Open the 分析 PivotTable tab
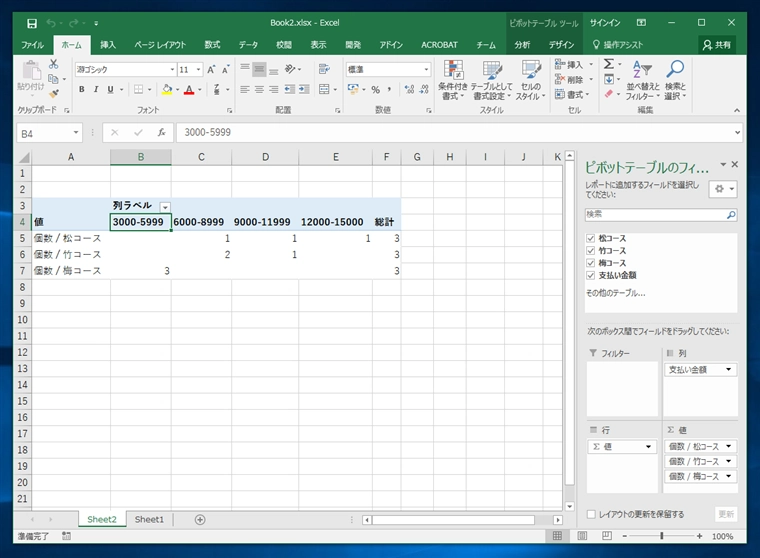The width and height of the screenshot is (760, 558). click(522, 45)
